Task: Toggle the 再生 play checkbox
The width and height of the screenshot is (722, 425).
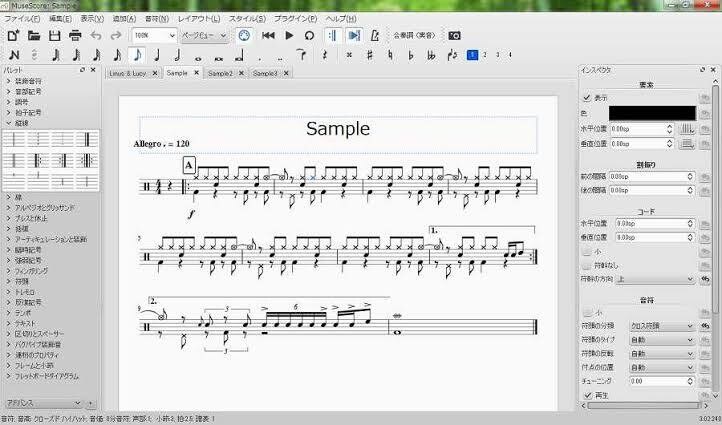Action: pyautogui.click(x=588, y=396)
